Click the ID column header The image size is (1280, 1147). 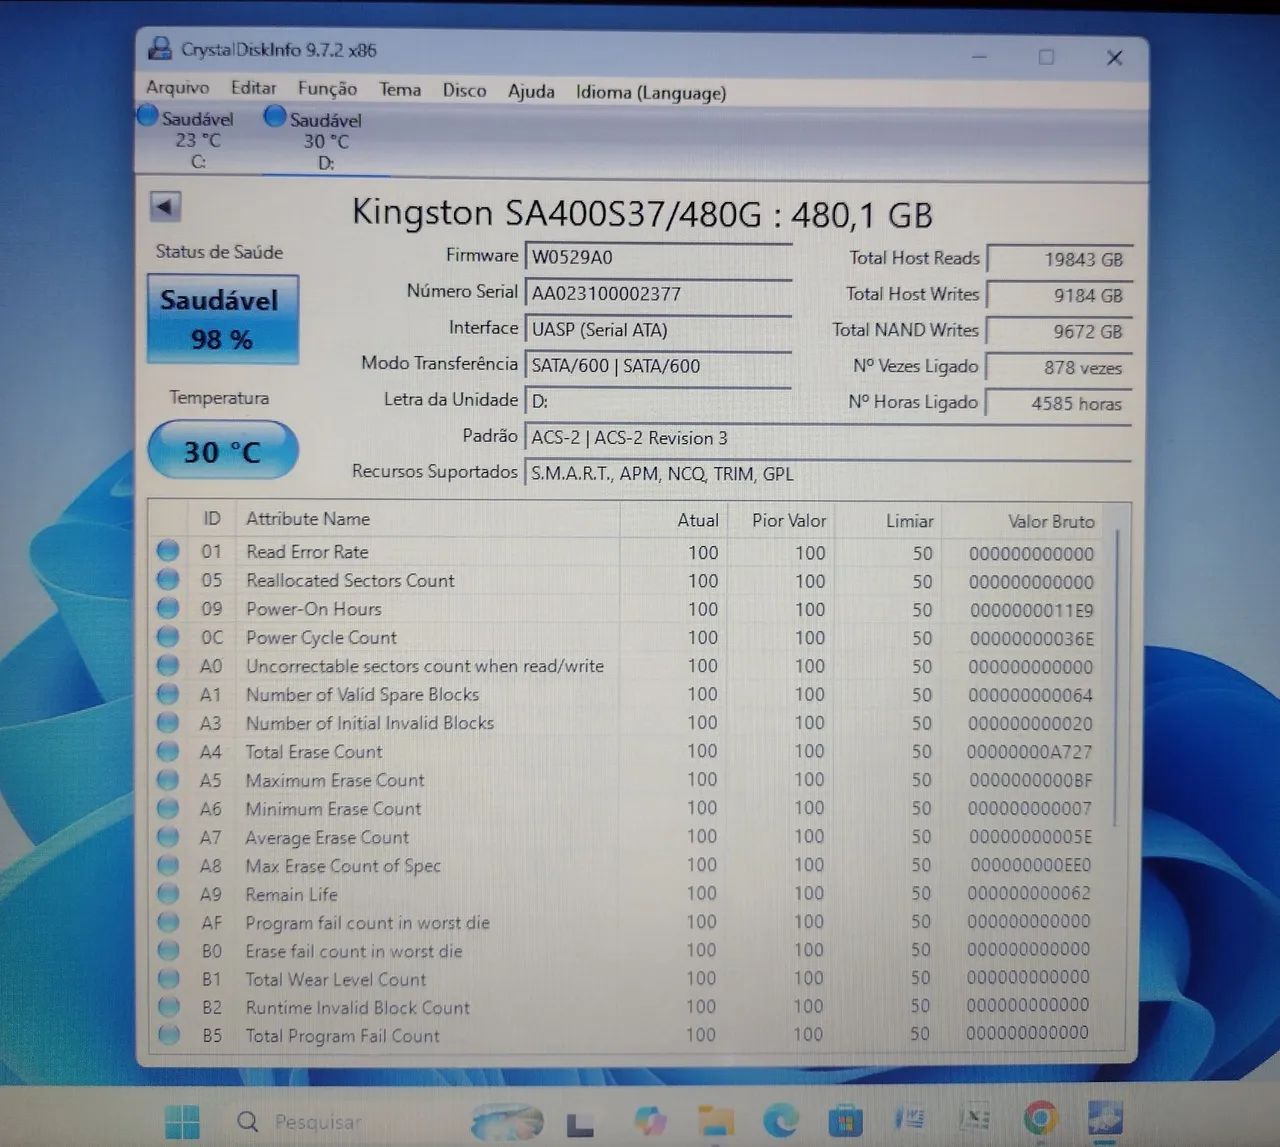coord(212,519)
